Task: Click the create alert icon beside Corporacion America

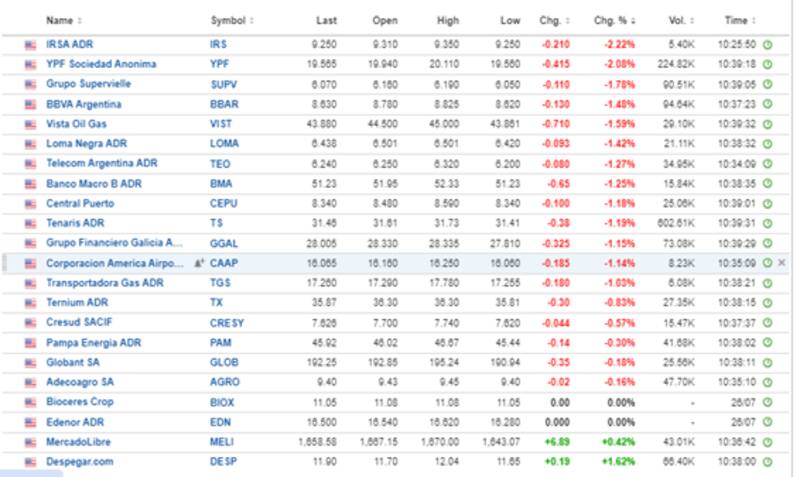Action: pos(197,263)
